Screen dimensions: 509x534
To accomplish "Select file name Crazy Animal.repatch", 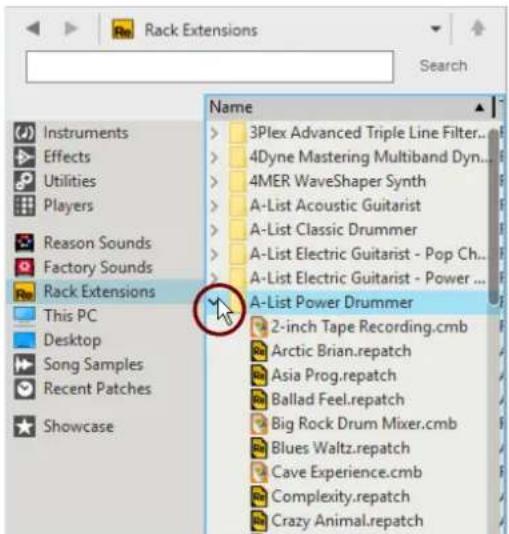I will 347,521.
